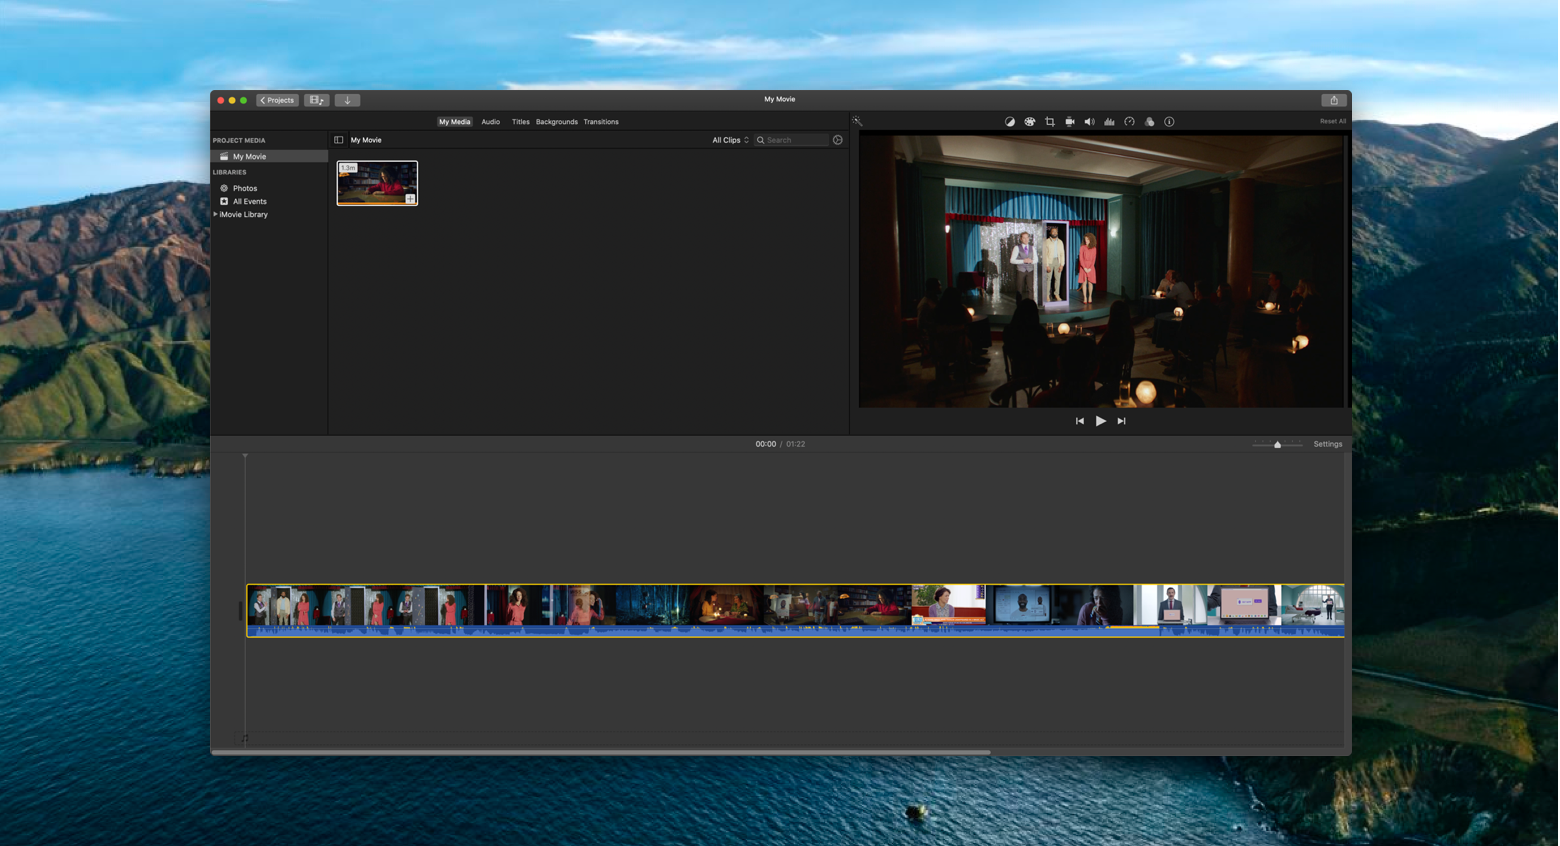Viewport: 1560px width, 846px height.
Task: Expand the iMovie Library disclosure triangle
Action: click(x=215, y=214)
